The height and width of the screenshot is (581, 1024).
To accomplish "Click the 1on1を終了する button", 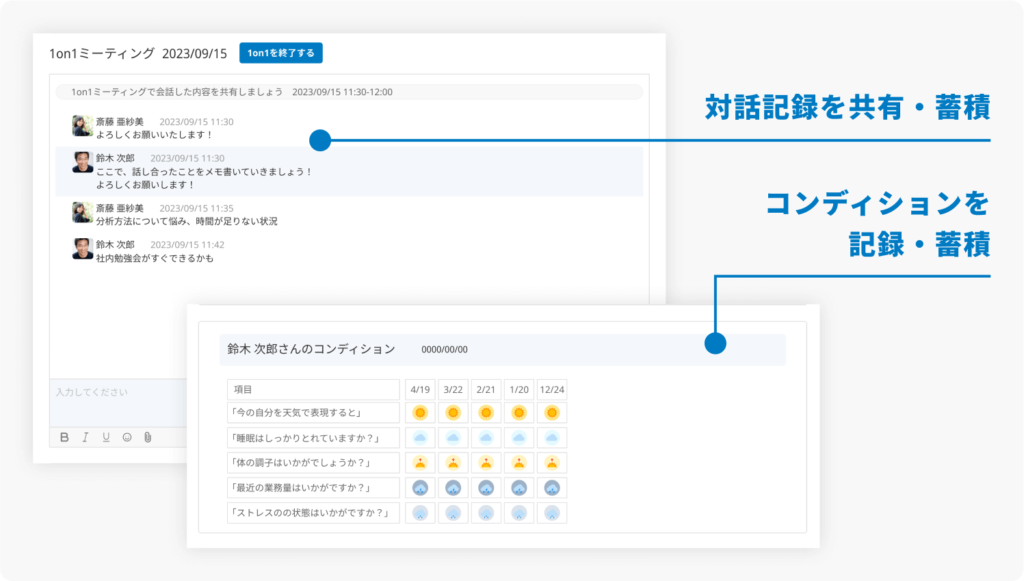I will 281,53.
